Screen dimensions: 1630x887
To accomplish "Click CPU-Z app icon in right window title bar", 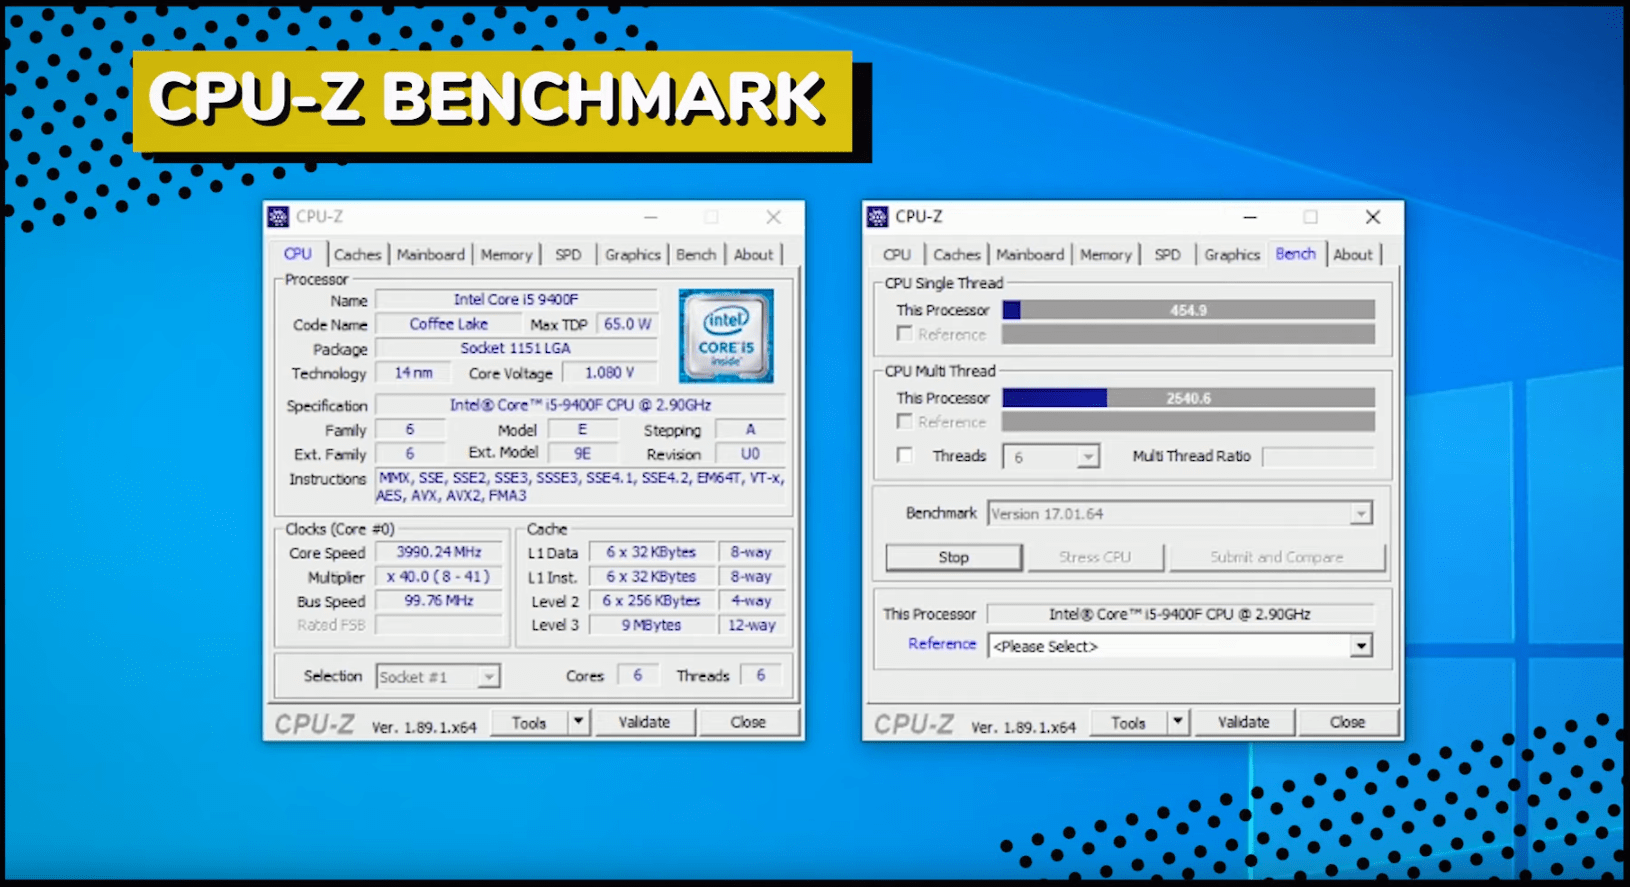I will click(877, 216).
